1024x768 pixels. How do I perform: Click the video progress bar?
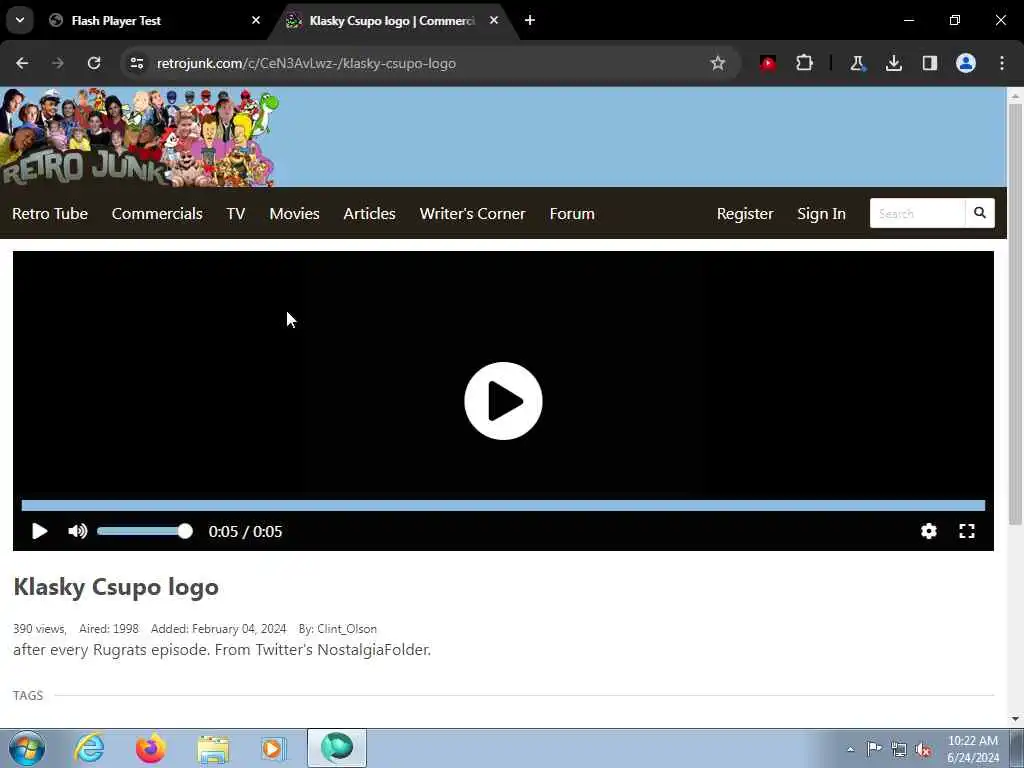click(503, 505)
